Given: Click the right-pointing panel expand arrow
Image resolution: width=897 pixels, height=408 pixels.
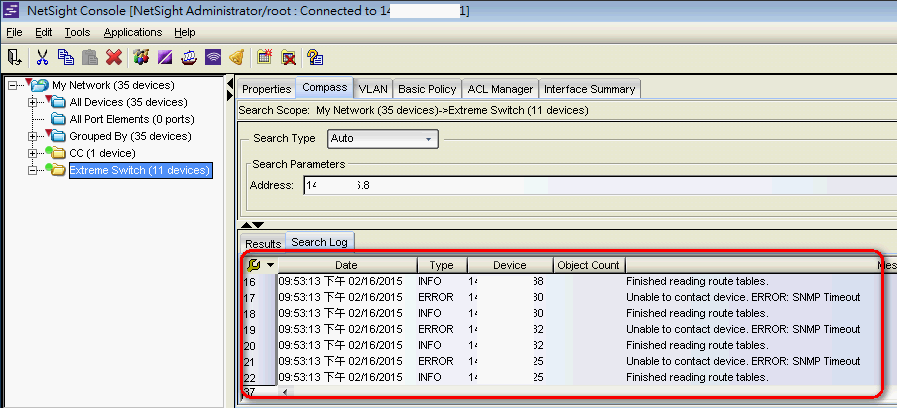Looking at the screenshot, I should click(x=231, y=95).
